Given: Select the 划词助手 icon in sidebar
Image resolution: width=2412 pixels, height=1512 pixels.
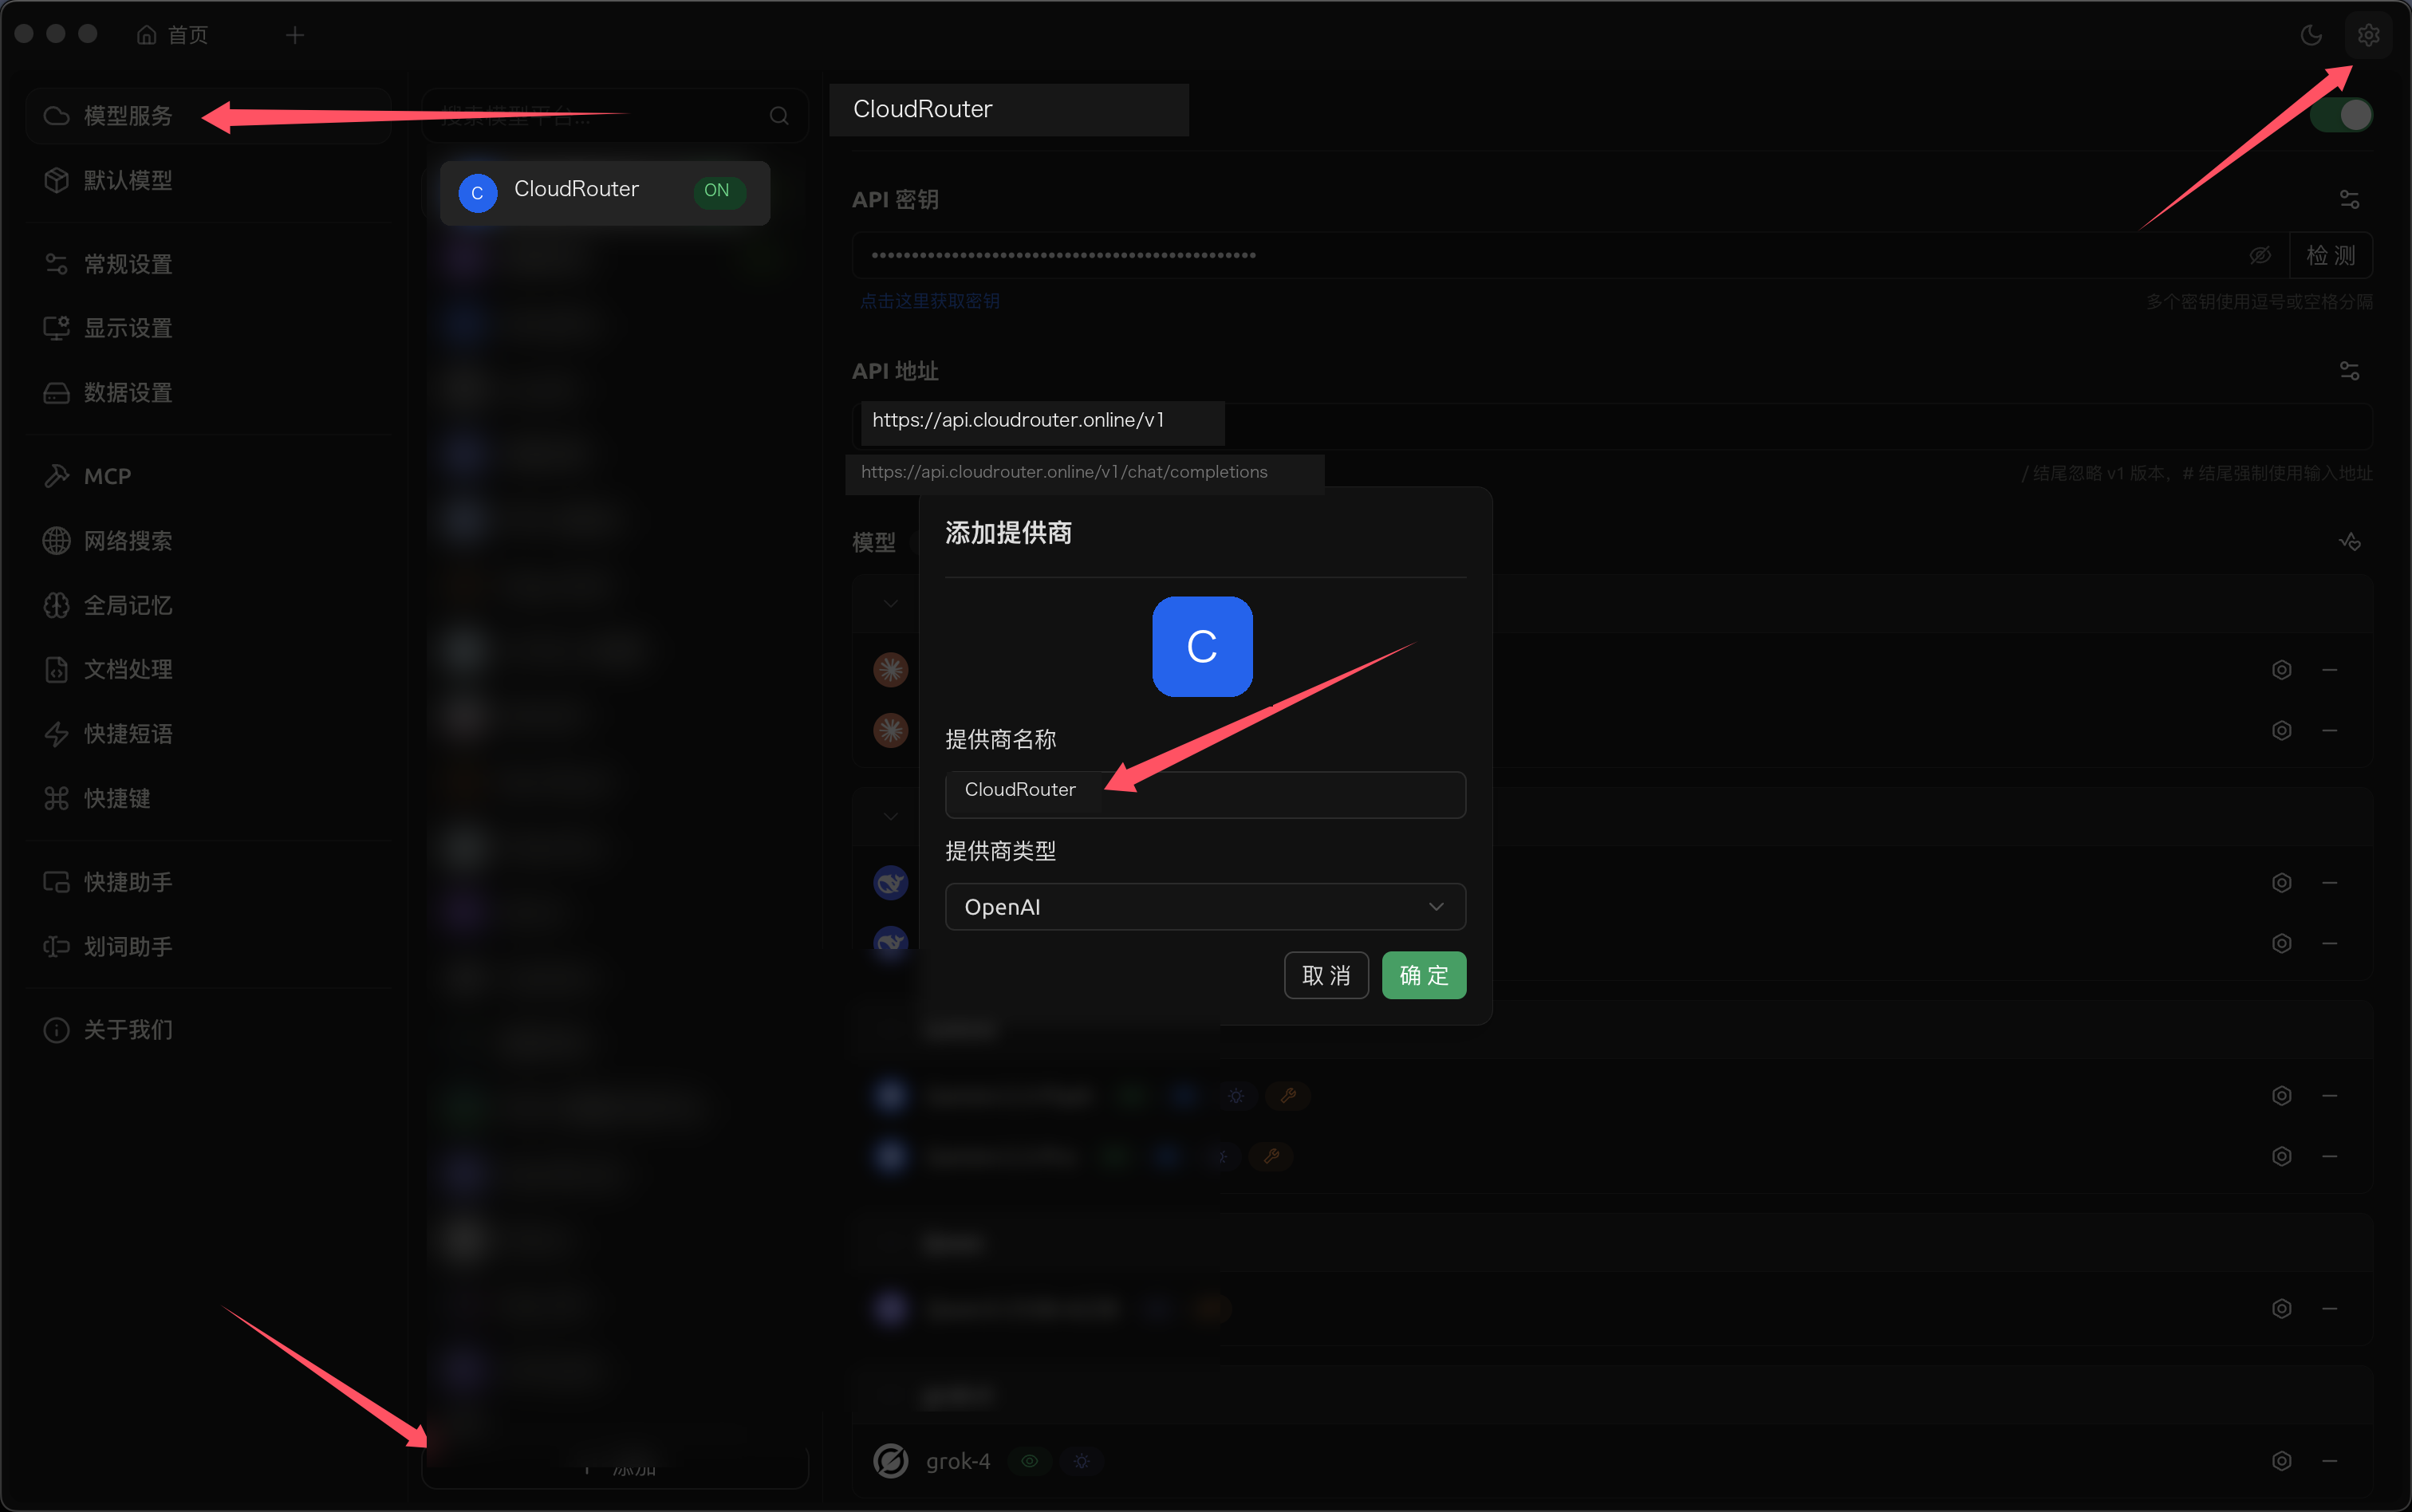Looking at the screenshot, I should [x=56, y=946].
